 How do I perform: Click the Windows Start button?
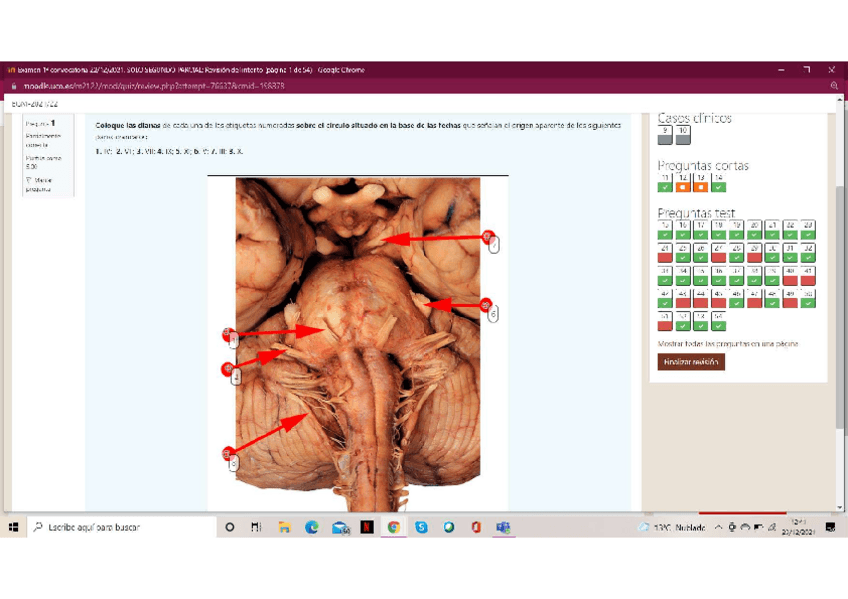coord(13,527)
